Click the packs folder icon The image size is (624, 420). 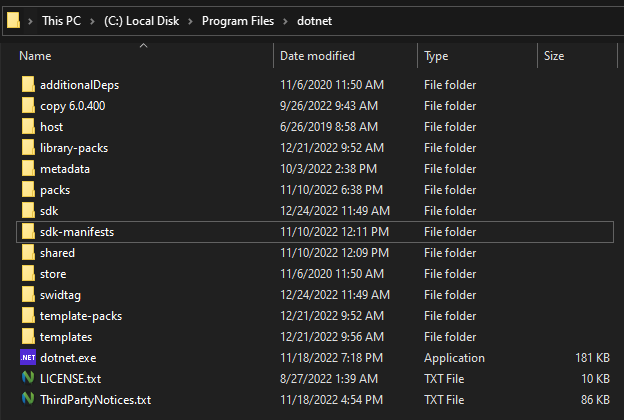pos(28,189)
